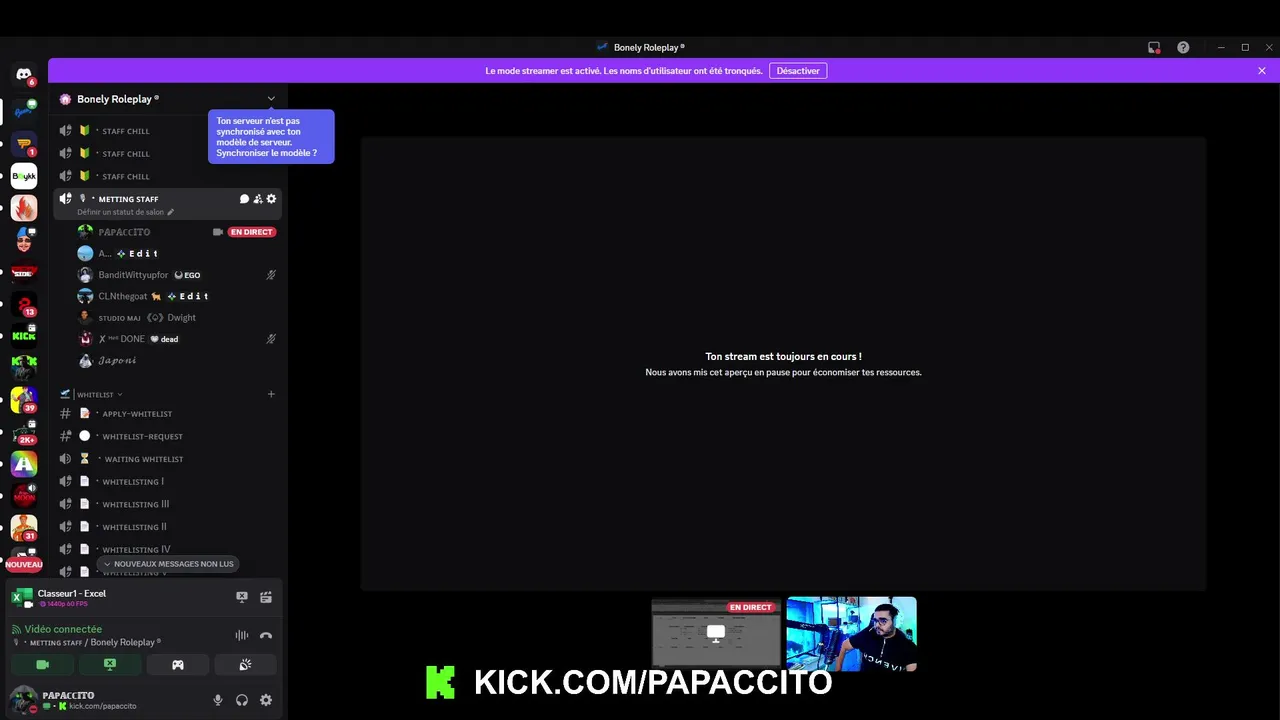Jump to Nouveaux messages non lus

point(168,564)
